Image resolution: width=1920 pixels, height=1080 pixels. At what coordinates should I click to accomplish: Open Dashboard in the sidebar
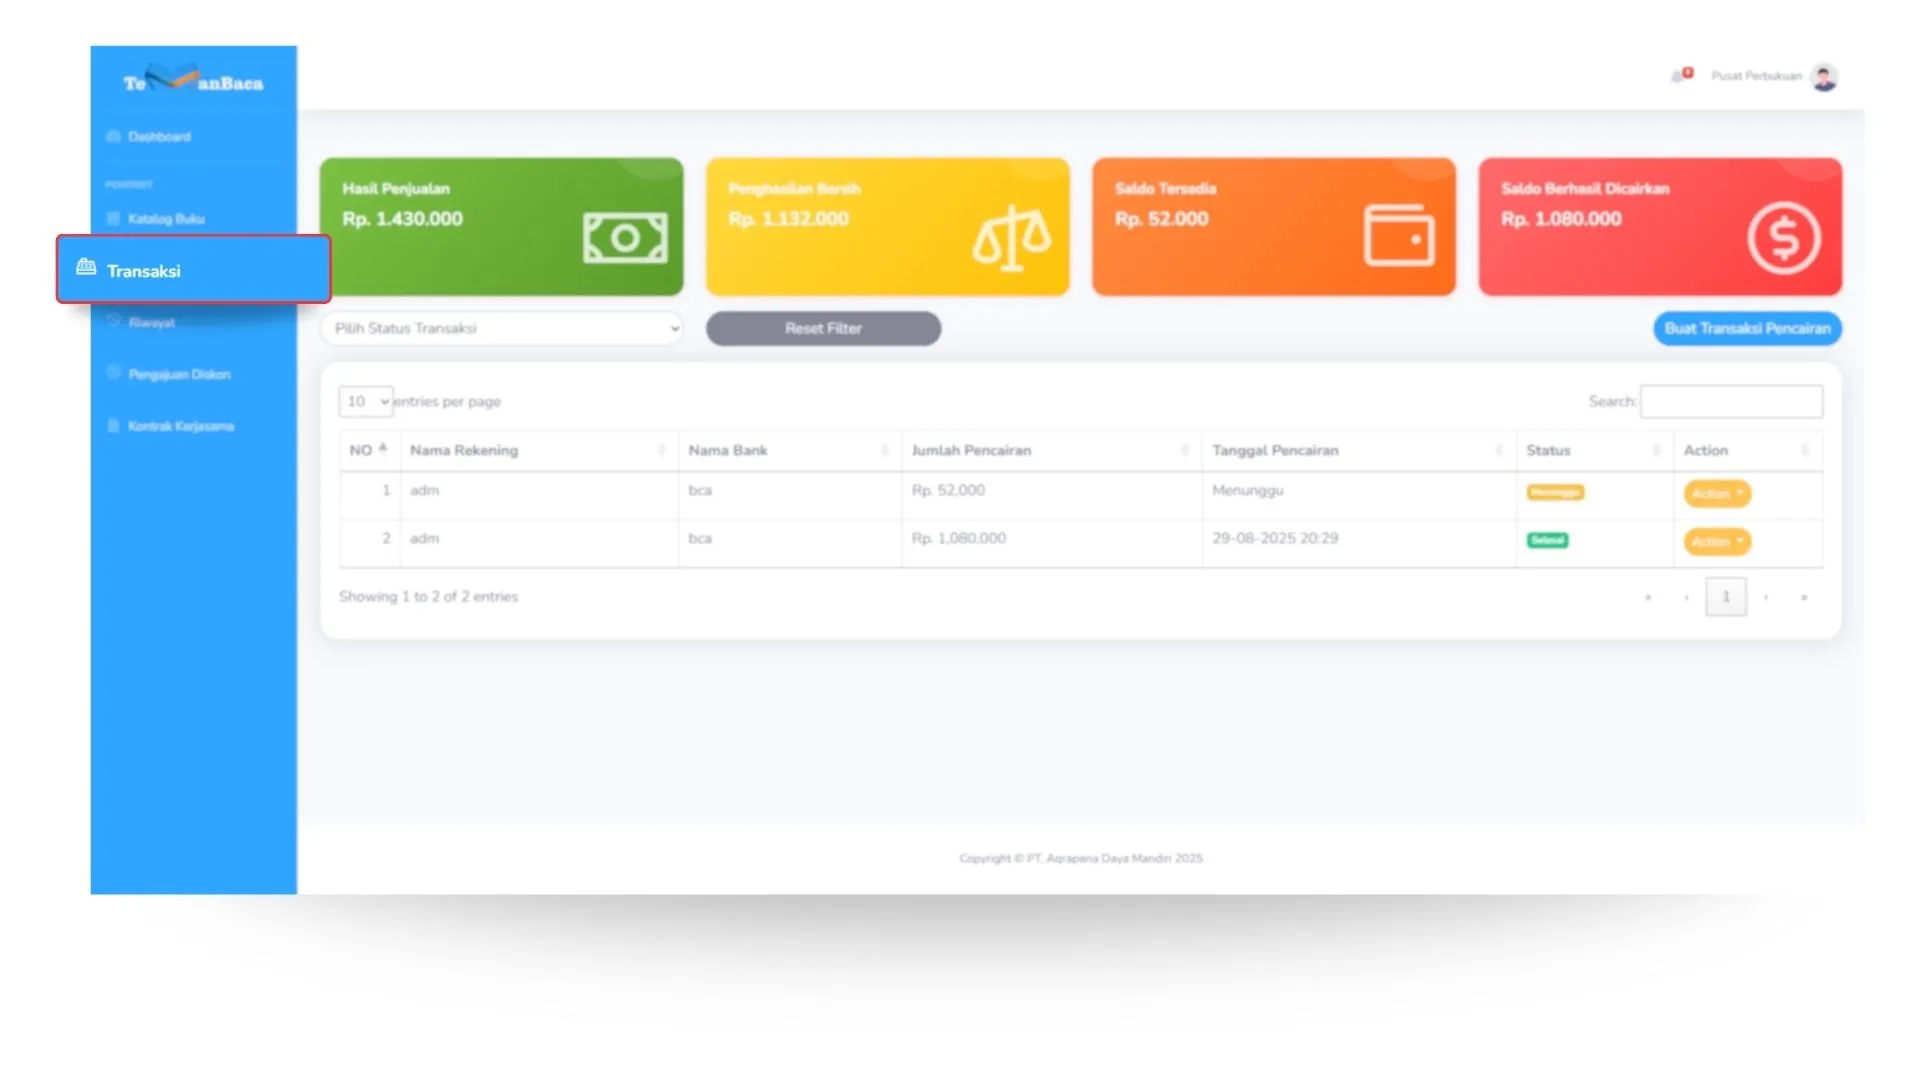pos(159,137)
